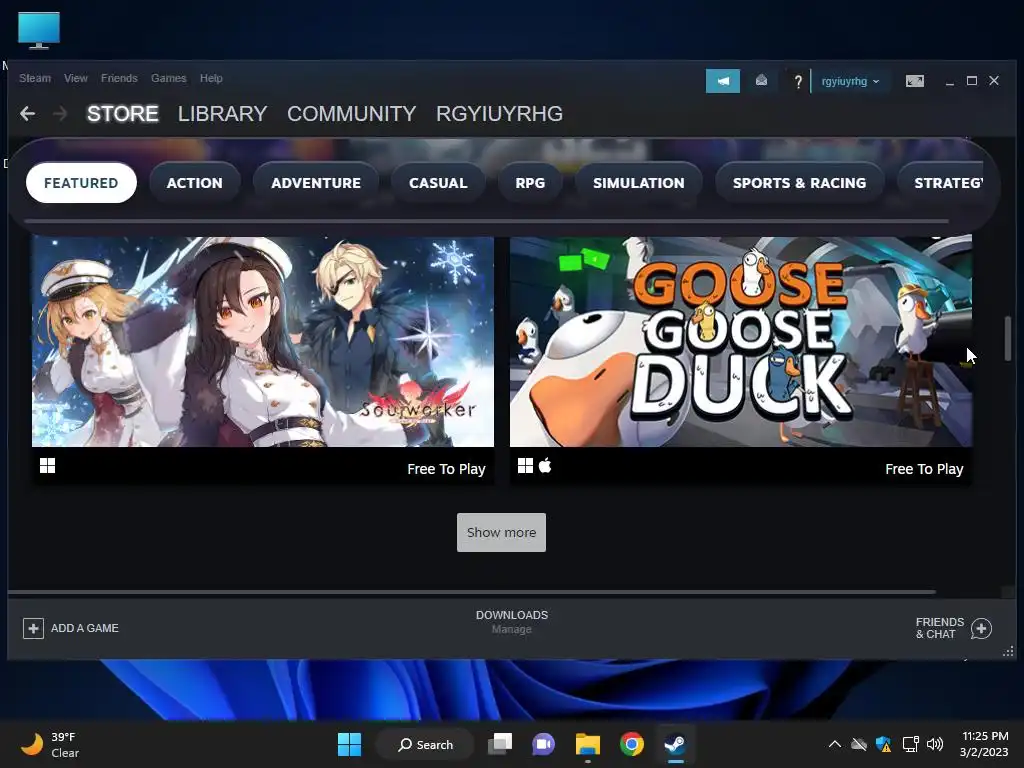
Task: Open the Help menu
Action: coord(211,78)
